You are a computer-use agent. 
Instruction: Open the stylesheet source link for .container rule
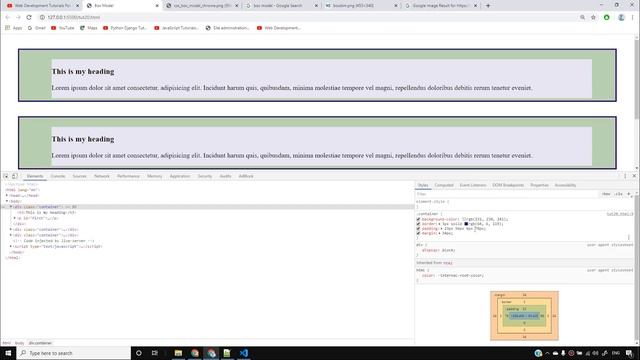620,214
